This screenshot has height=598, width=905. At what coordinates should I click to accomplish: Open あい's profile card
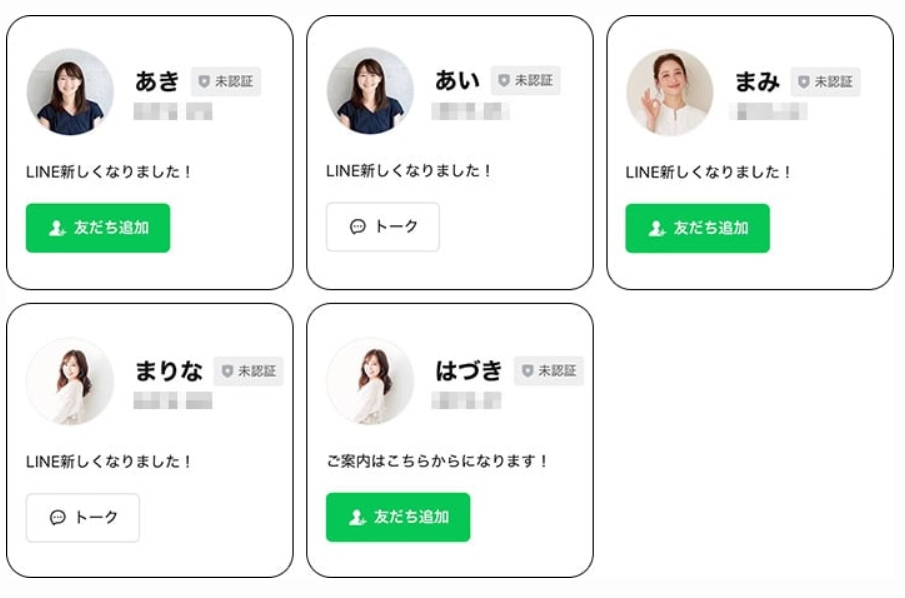click(x=450, y=150)
